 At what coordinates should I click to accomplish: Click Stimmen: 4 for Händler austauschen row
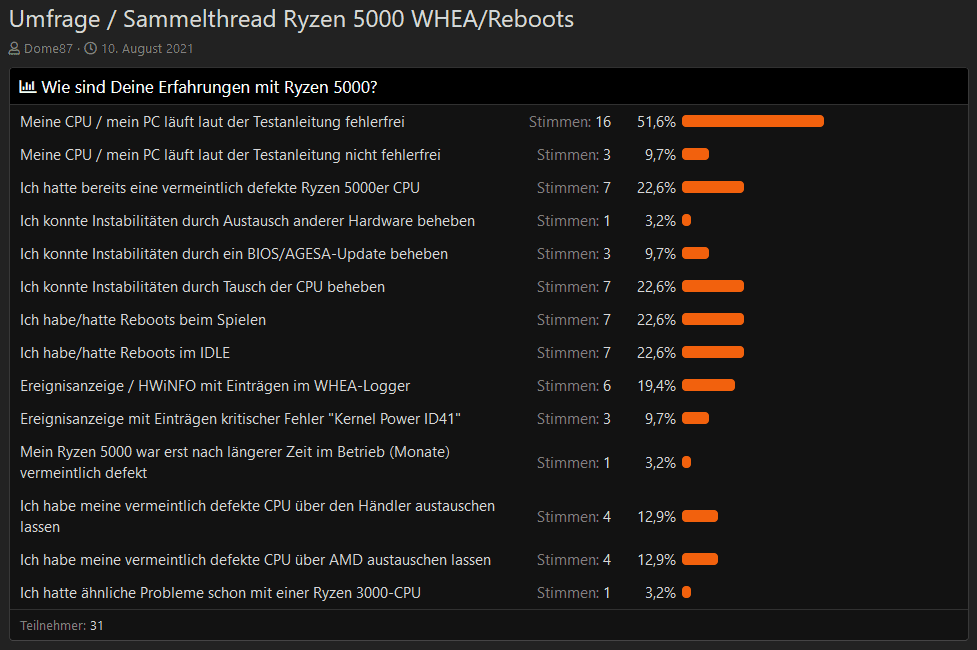574,517
